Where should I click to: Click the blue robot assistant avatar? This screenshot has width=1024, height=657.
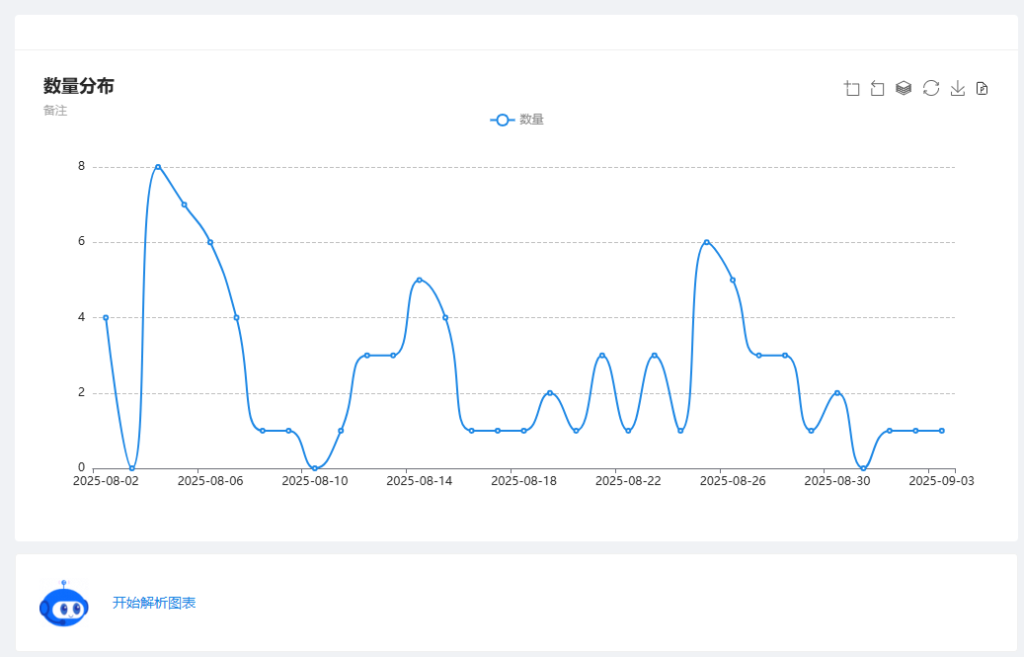[x=63, y=604]
